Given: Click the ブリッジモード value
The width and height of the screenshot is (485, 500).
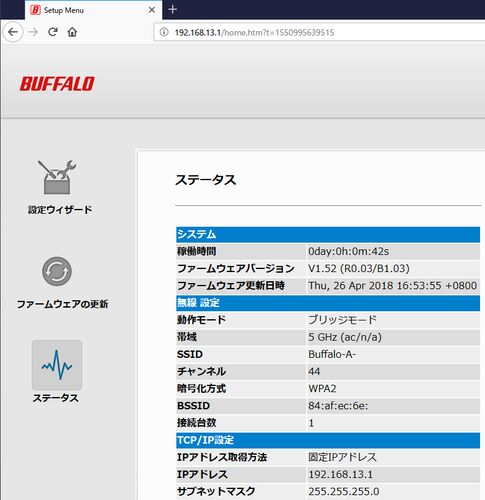Looking at the screenshot, I should [343, 320].
